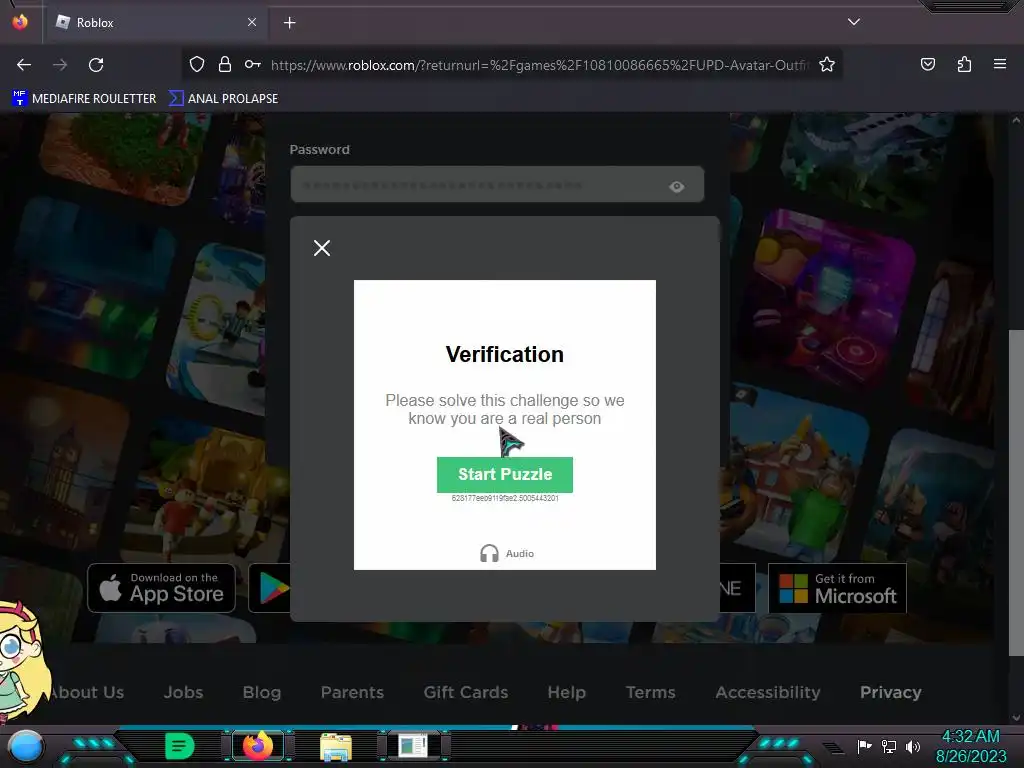Open the Jobs footer link
The image size is (1024, 768).
click(x=184, y=692)
